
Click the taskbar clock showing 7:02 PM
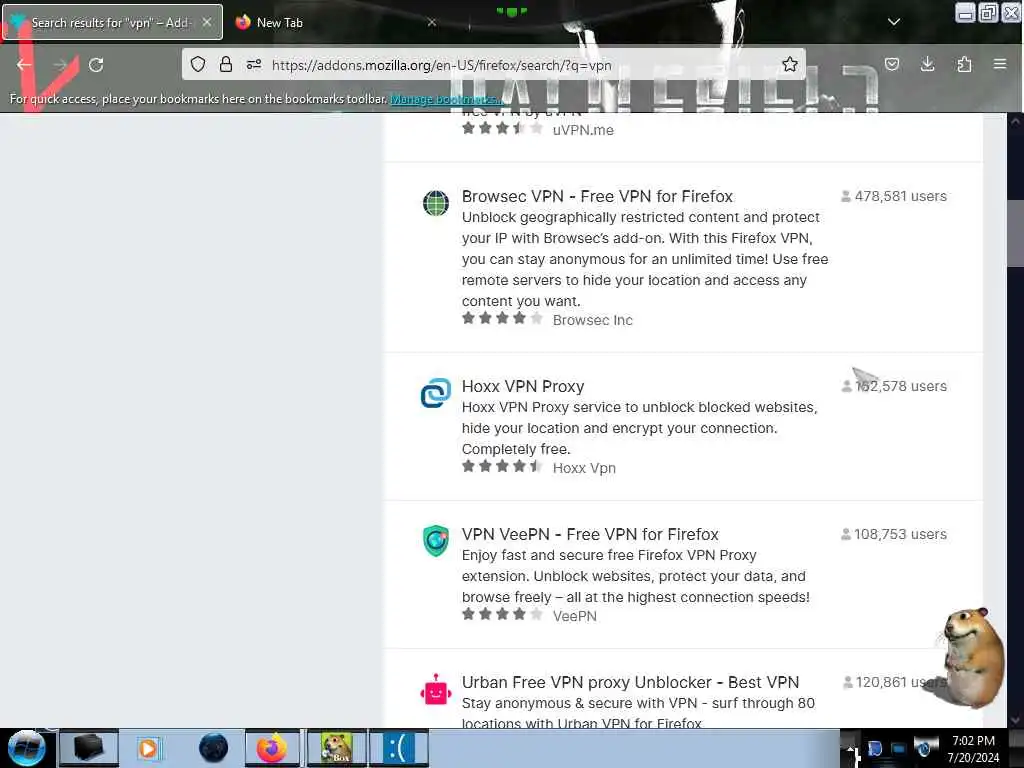click(x=973, y=749)
